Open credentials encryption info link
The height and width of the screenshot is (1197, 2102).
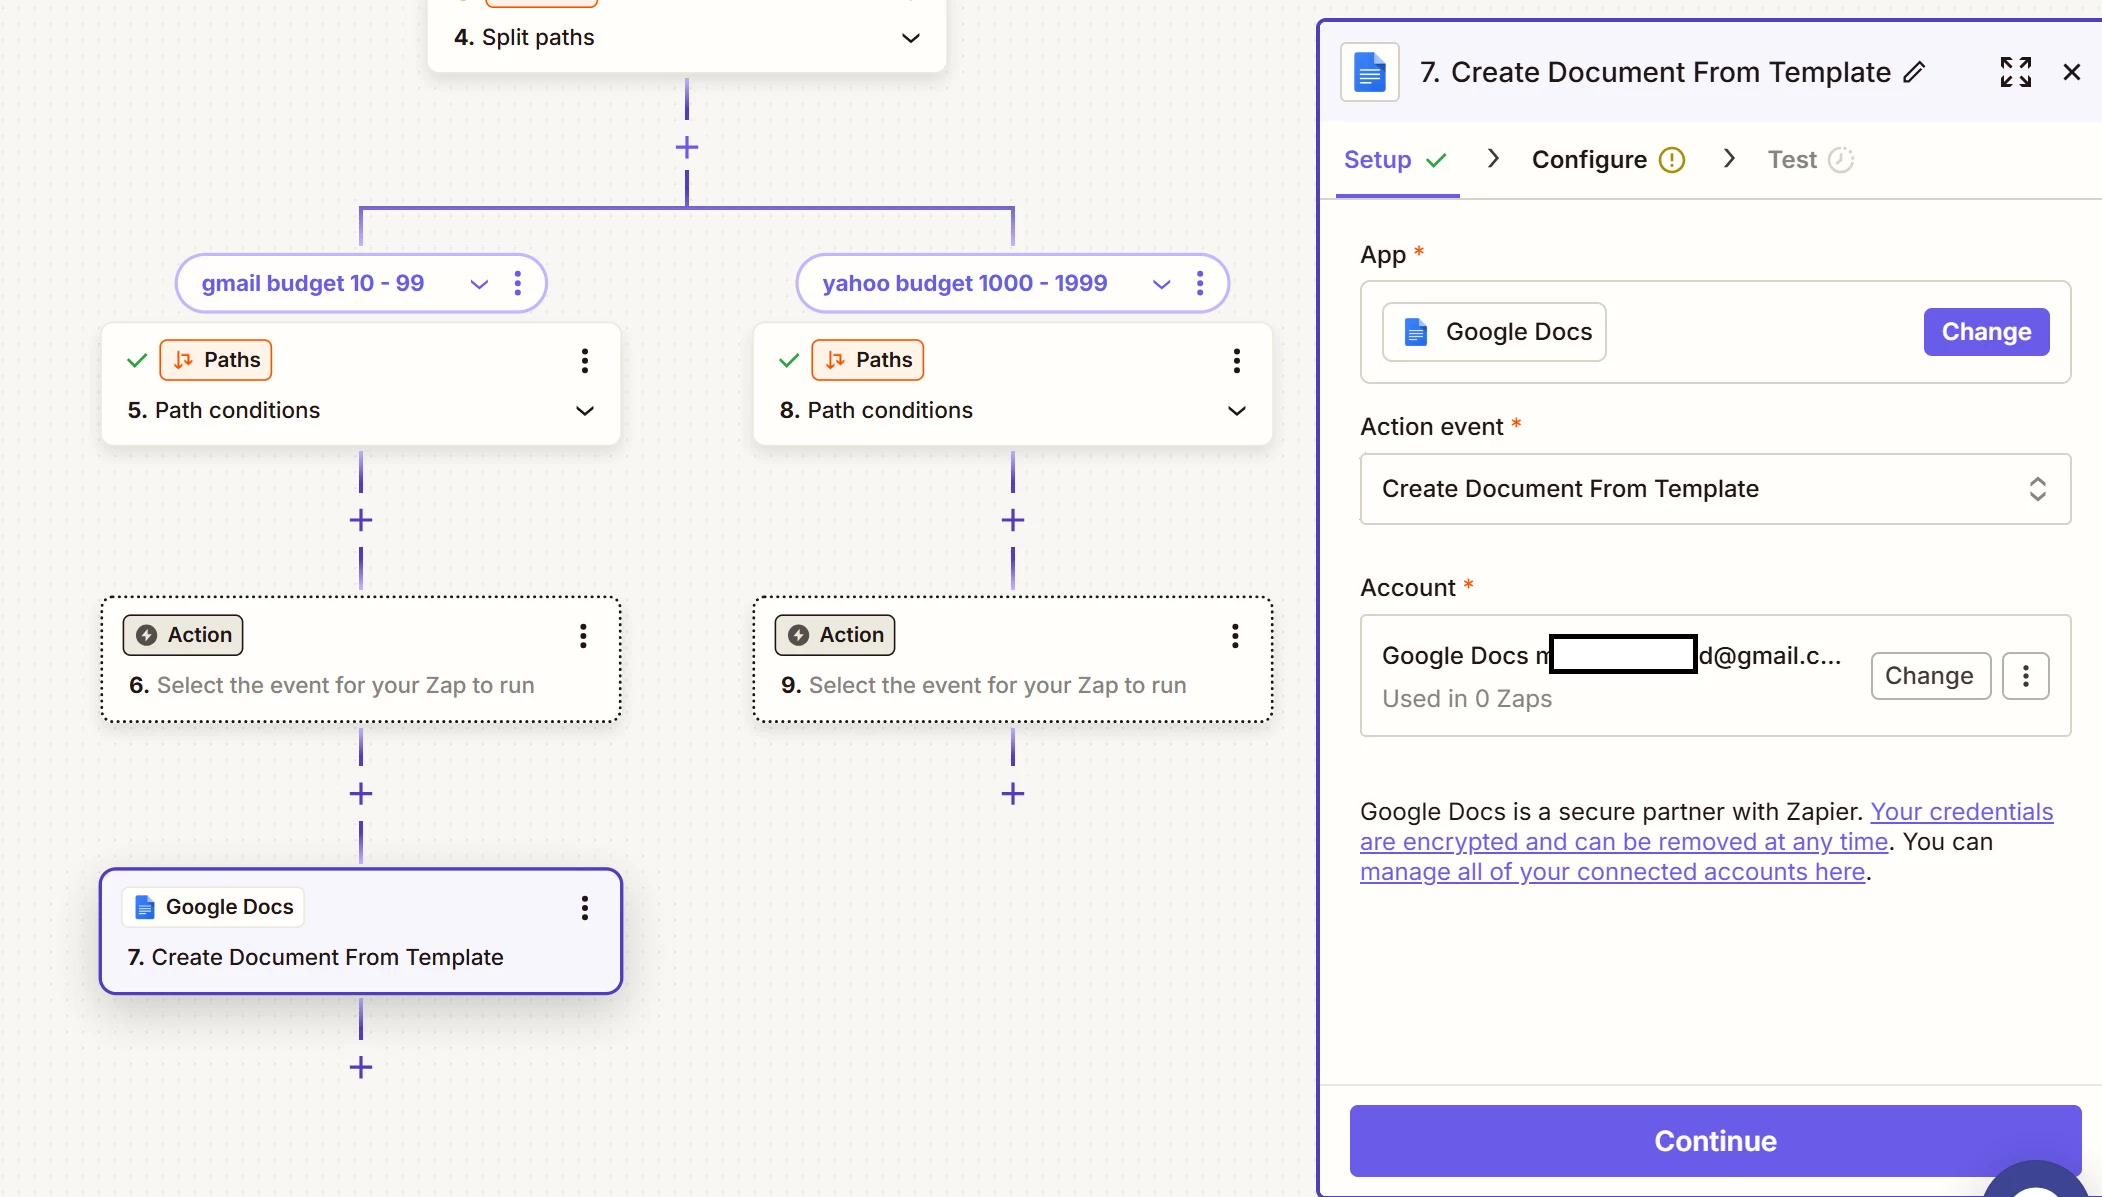point(1706,827)
